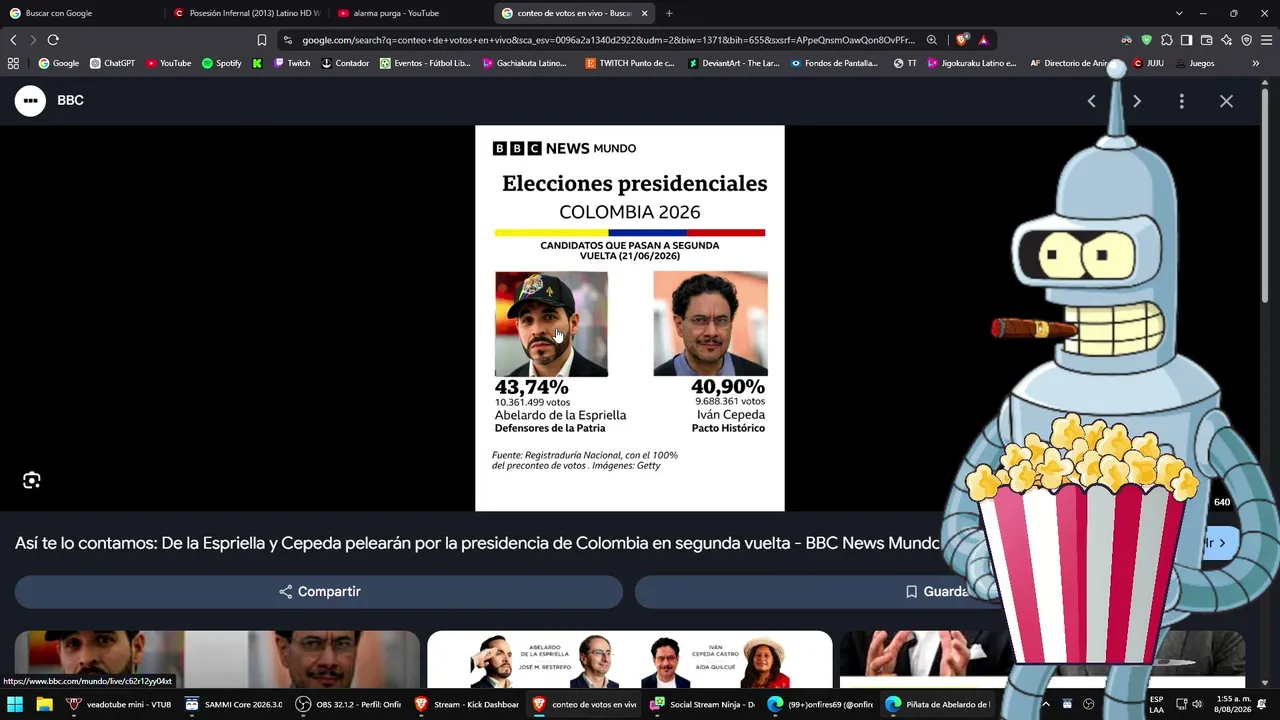Screen dimensions: 1280x720
Task: Open the volume control in system tray
Action: pos(1198,704)
